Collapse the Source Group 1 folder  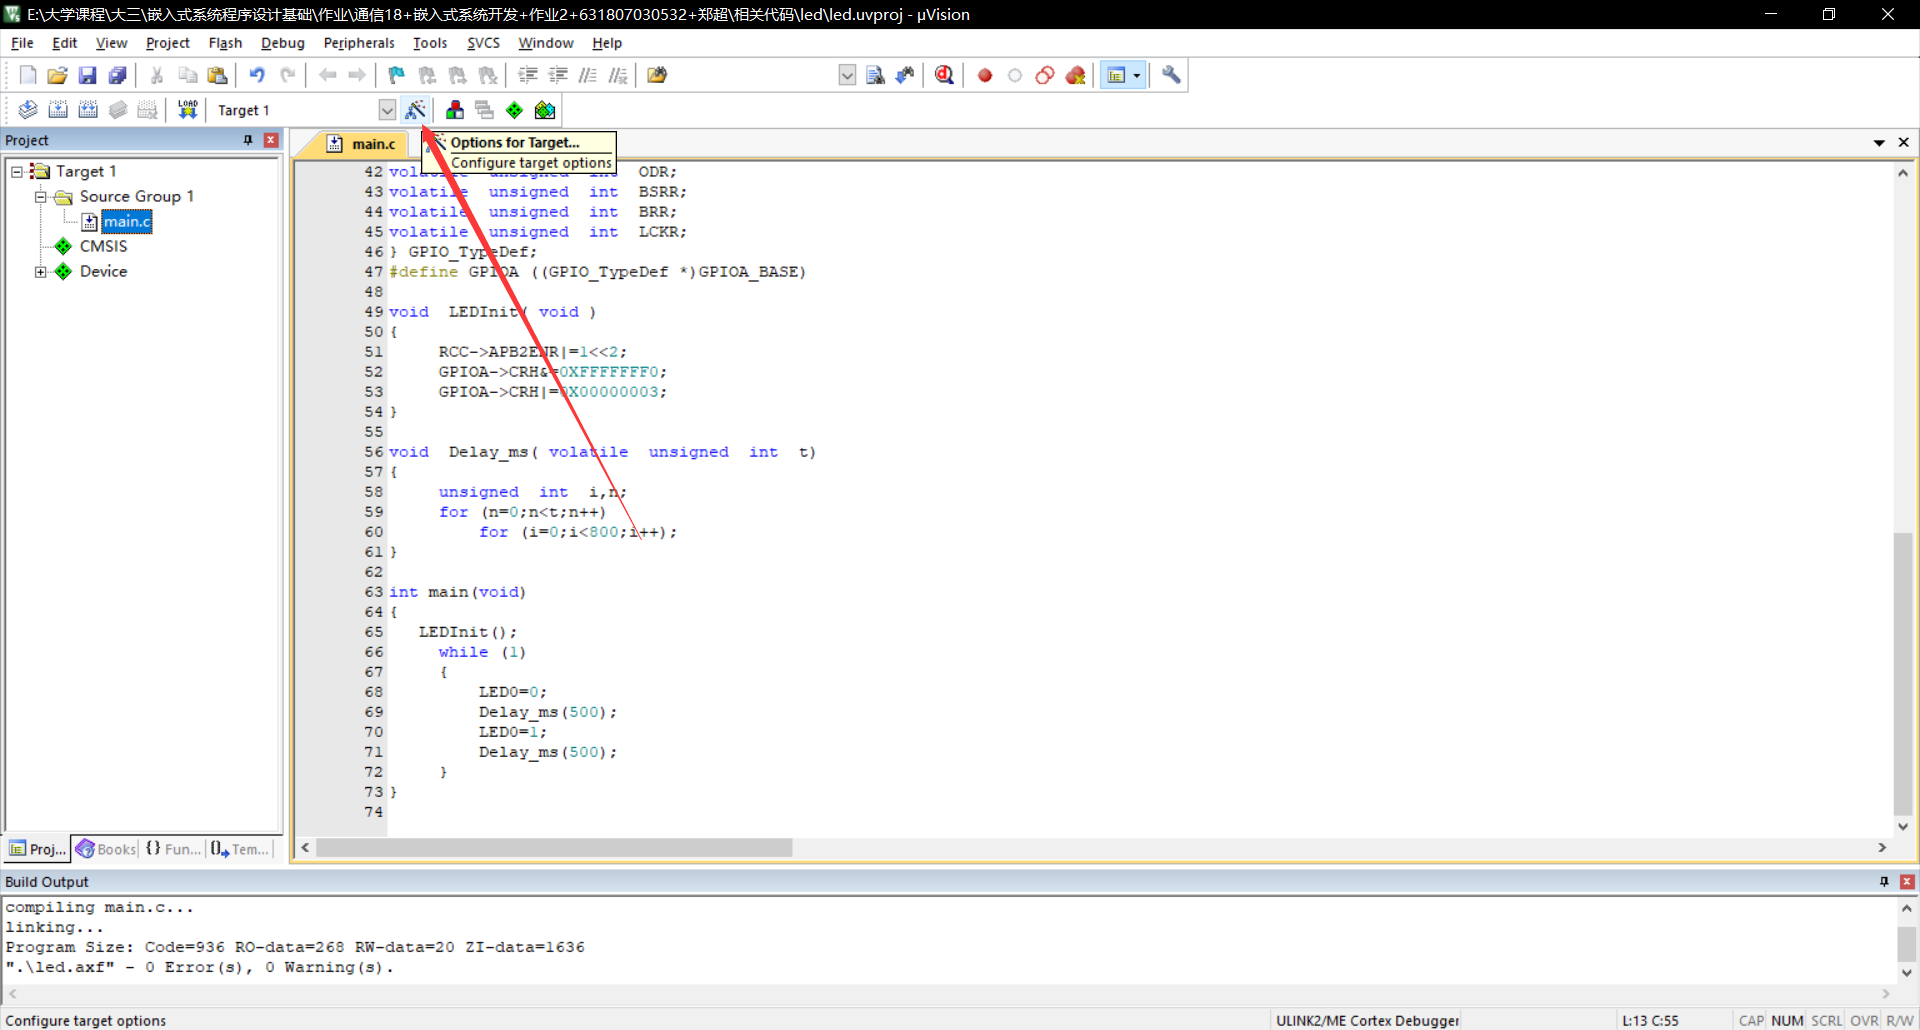[41, 196]
